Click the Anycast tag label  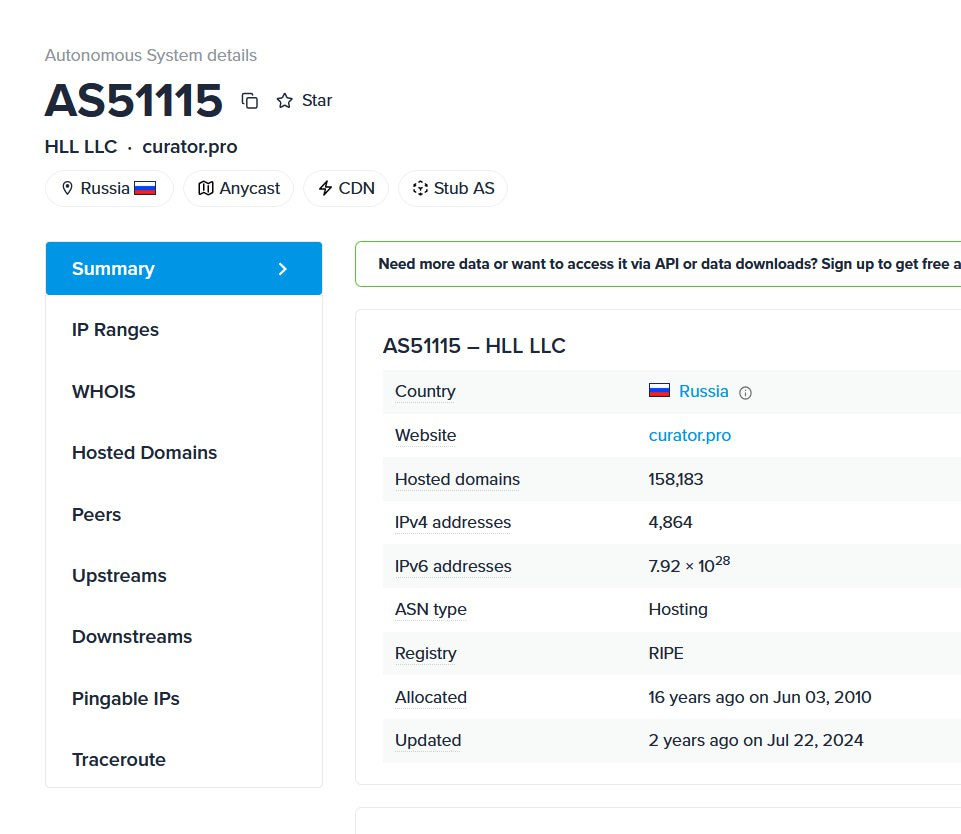click(249, 188)
